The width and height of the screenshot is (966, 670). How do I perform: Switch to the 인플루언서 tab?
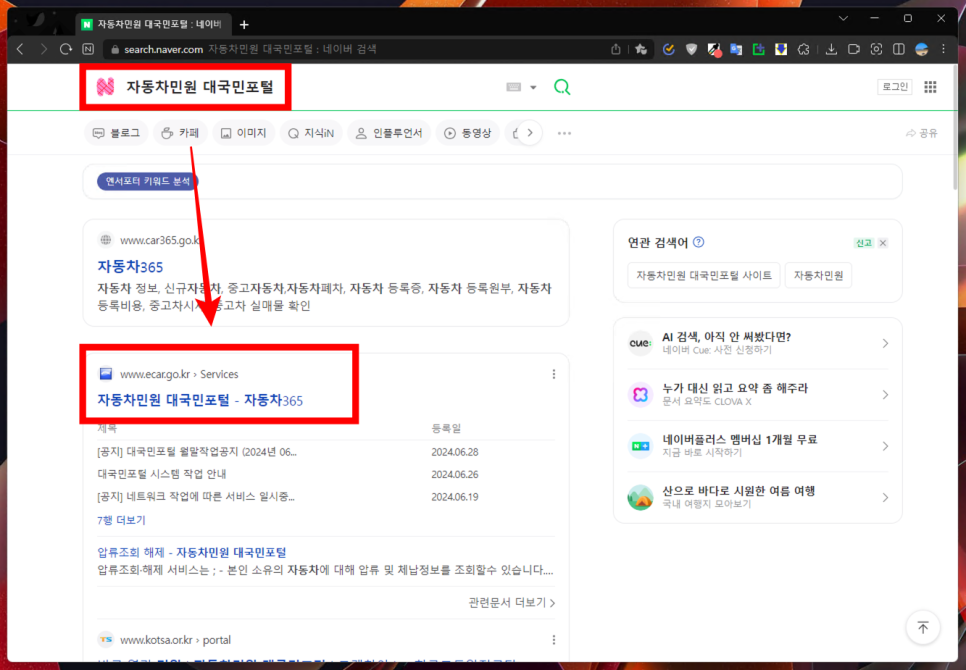389,133
